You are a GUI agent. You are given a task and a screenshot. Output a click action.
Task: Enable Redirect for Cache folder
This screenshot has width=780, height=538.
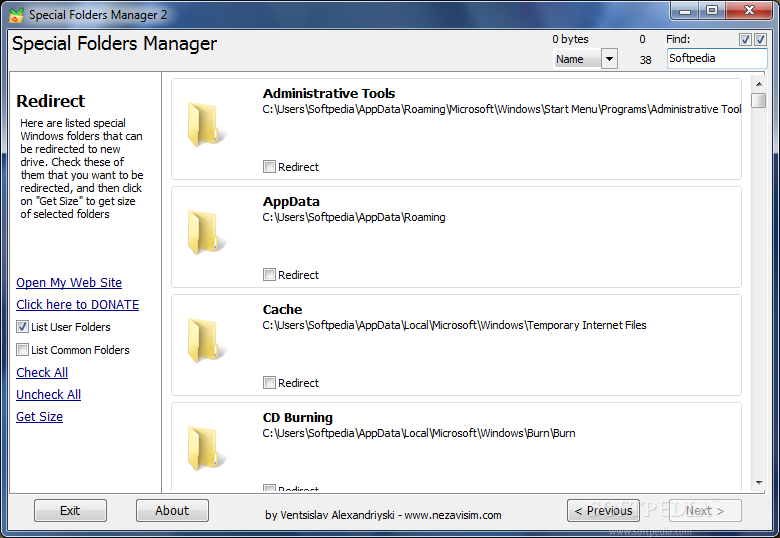coord(269,382)
